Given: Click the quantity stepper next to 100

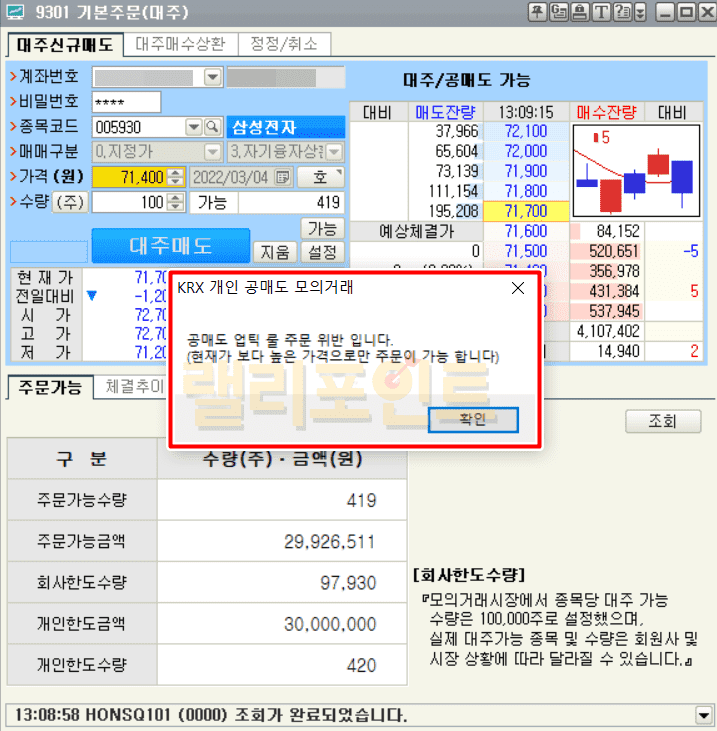Looking at the screenshot, I should click(176, 202).
